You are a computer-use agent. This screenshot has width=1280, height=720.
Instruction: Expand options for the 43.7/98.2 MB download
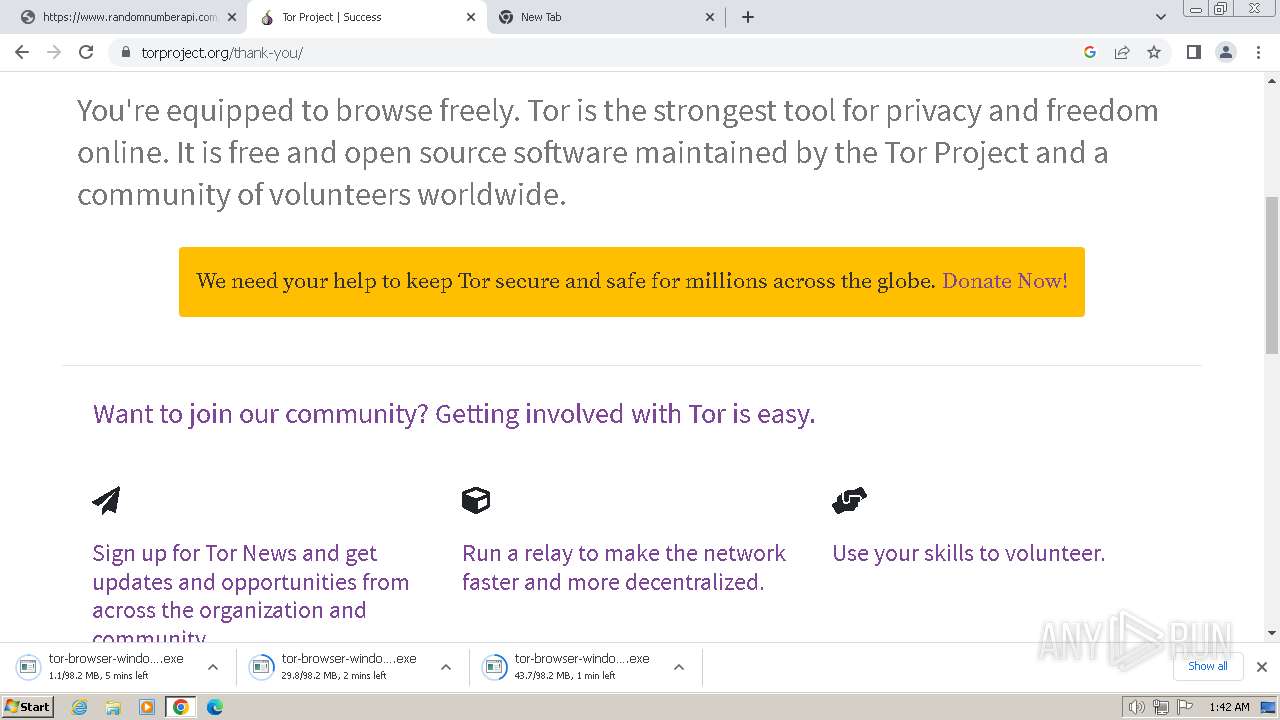(x=679, y=667)
